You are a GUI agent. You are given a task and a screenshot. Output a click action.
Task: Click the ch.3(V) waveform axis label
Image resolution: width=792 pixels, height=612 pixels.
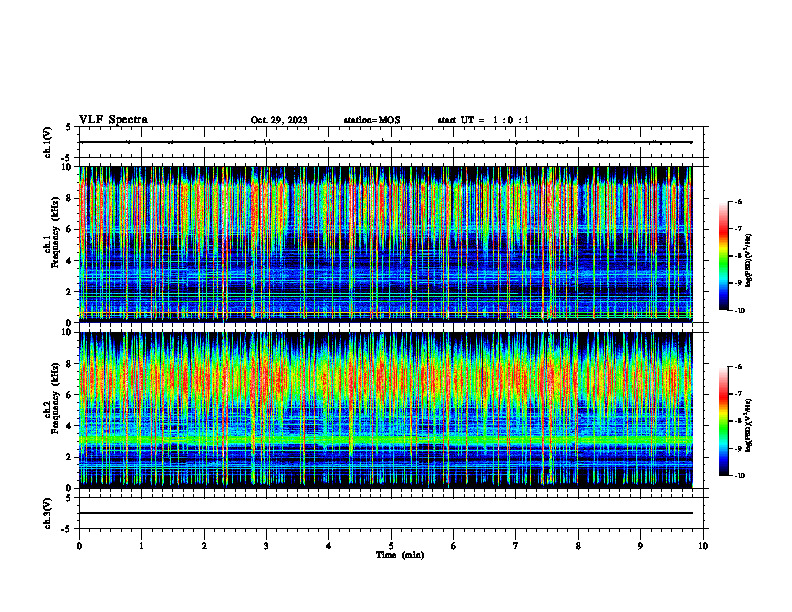[48, 513]
